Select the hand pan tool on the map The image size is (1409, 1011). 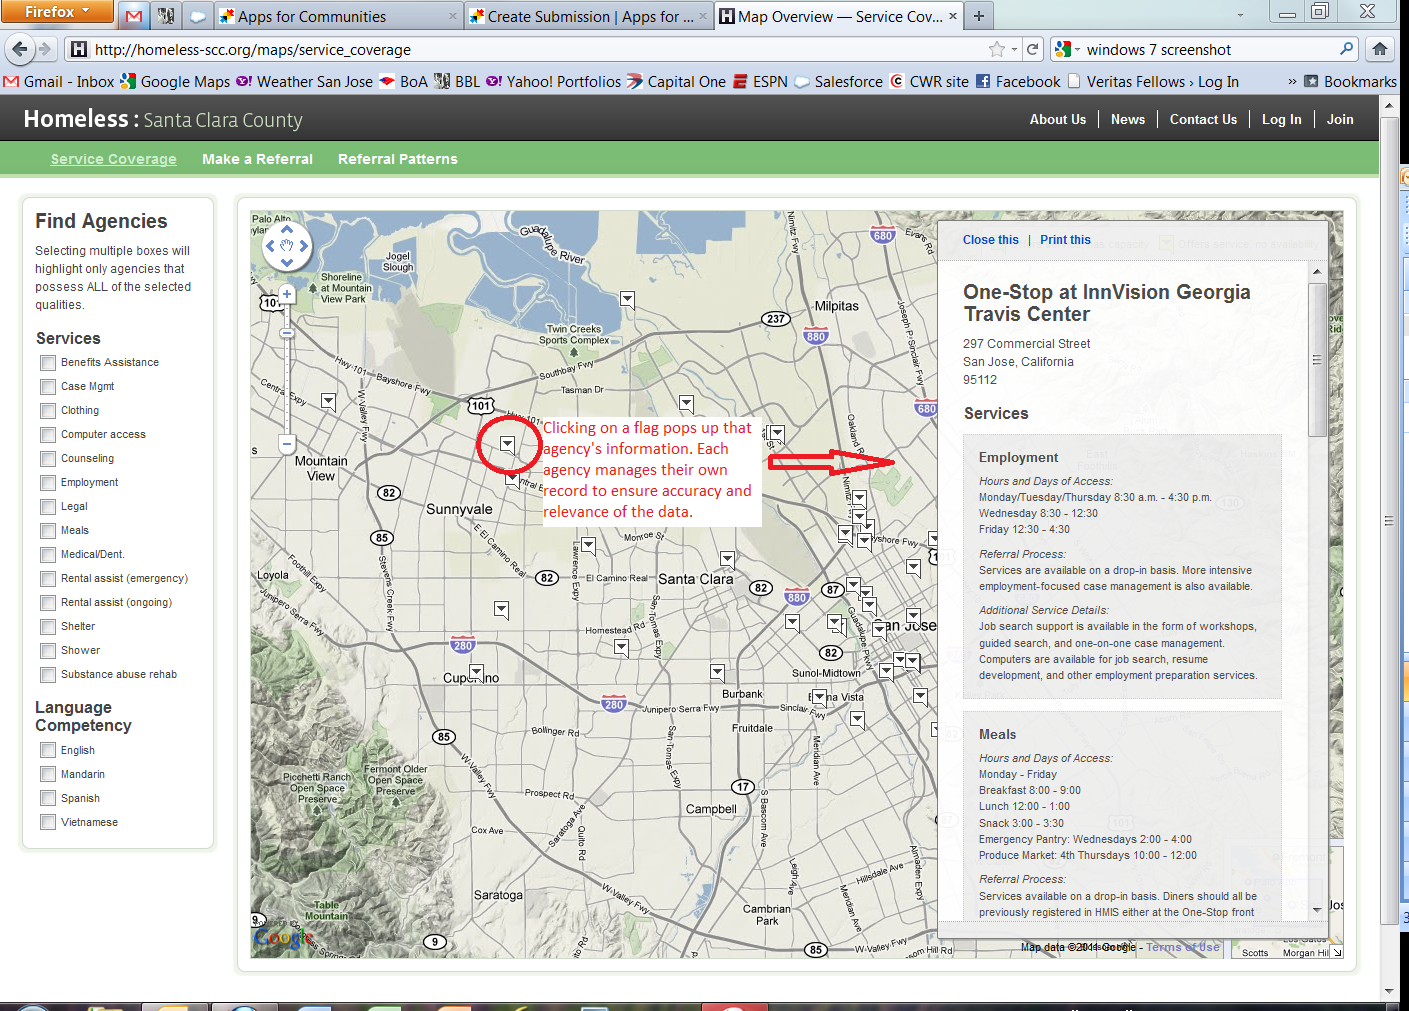click(287, 243)
